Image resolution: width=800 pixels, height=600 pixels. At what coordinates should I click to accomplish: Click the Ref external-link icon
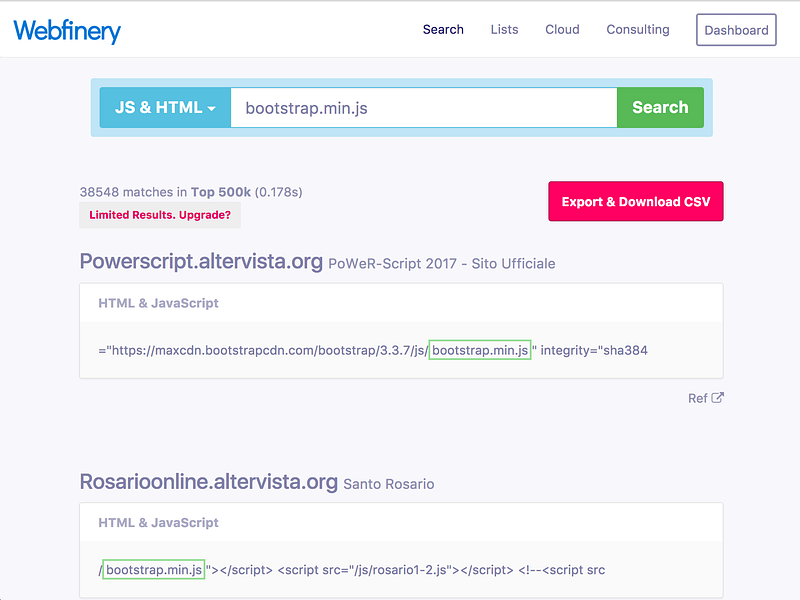[716, 398]
